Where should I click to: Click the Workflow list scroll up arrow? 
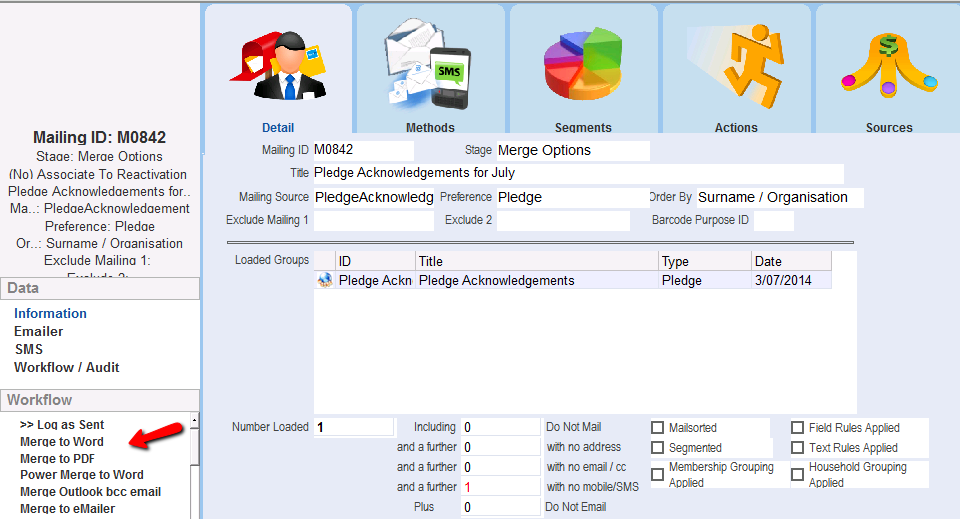[x=195, y=420]
